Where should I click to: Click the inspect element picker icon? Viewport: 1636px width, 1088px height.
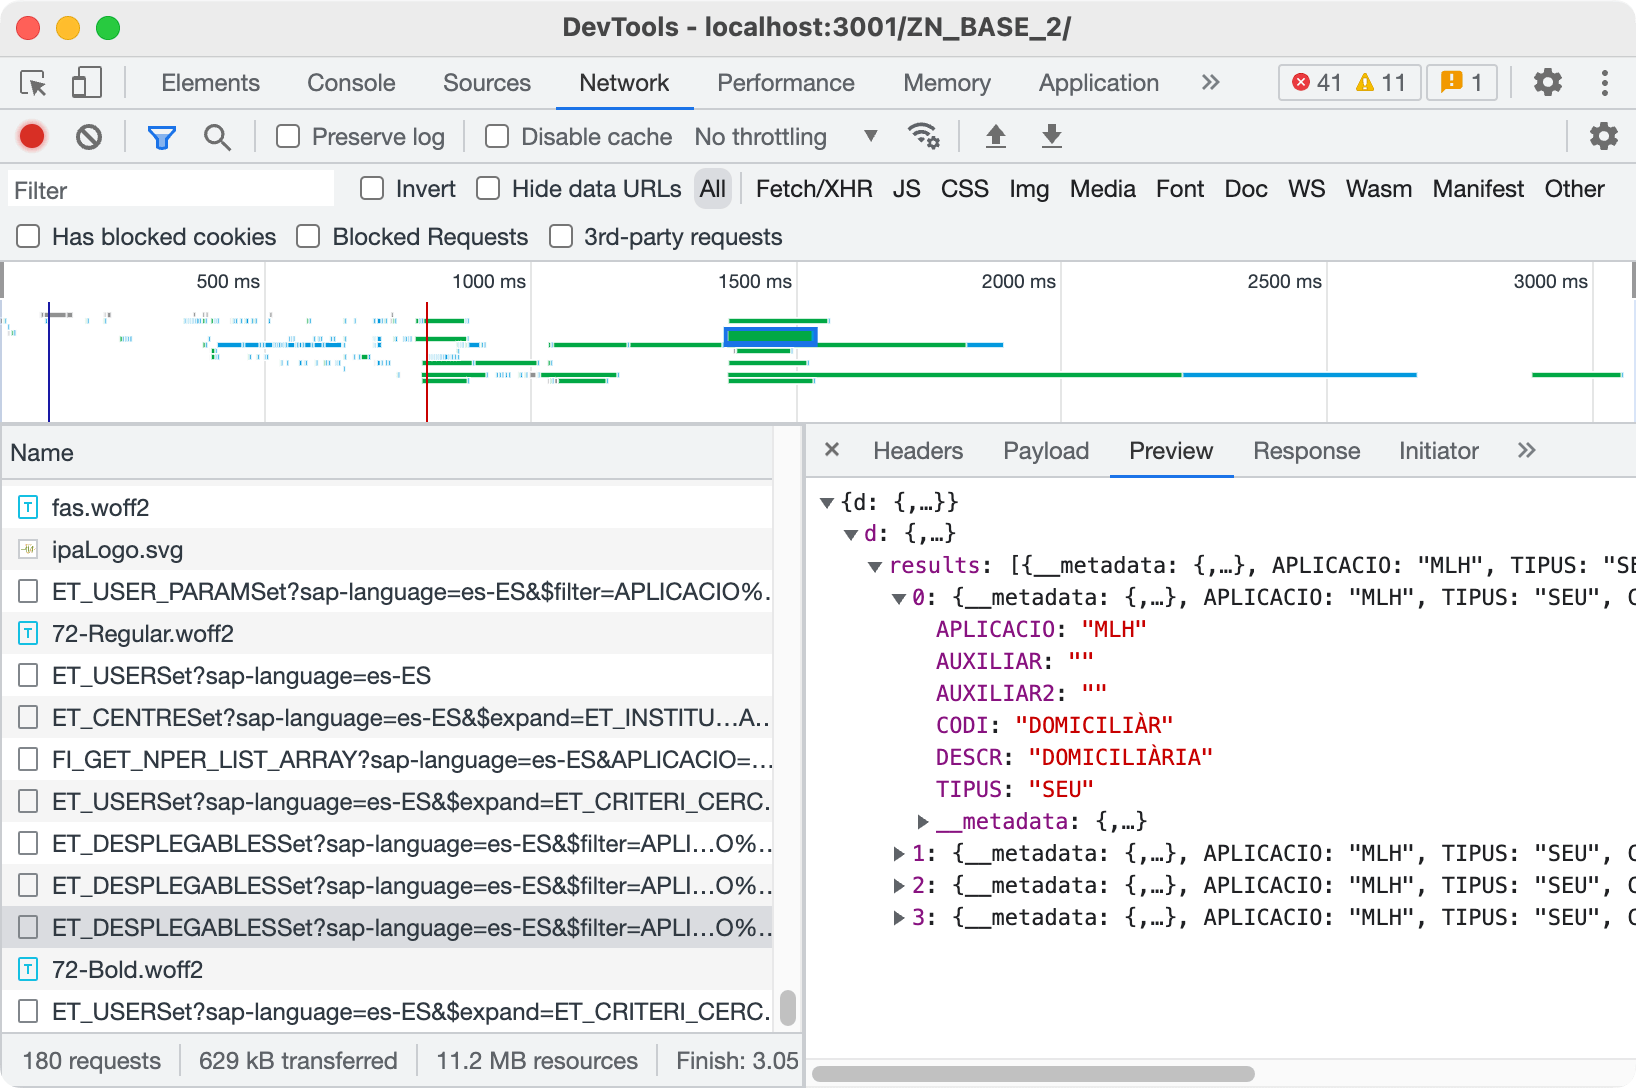pos(33,83)
